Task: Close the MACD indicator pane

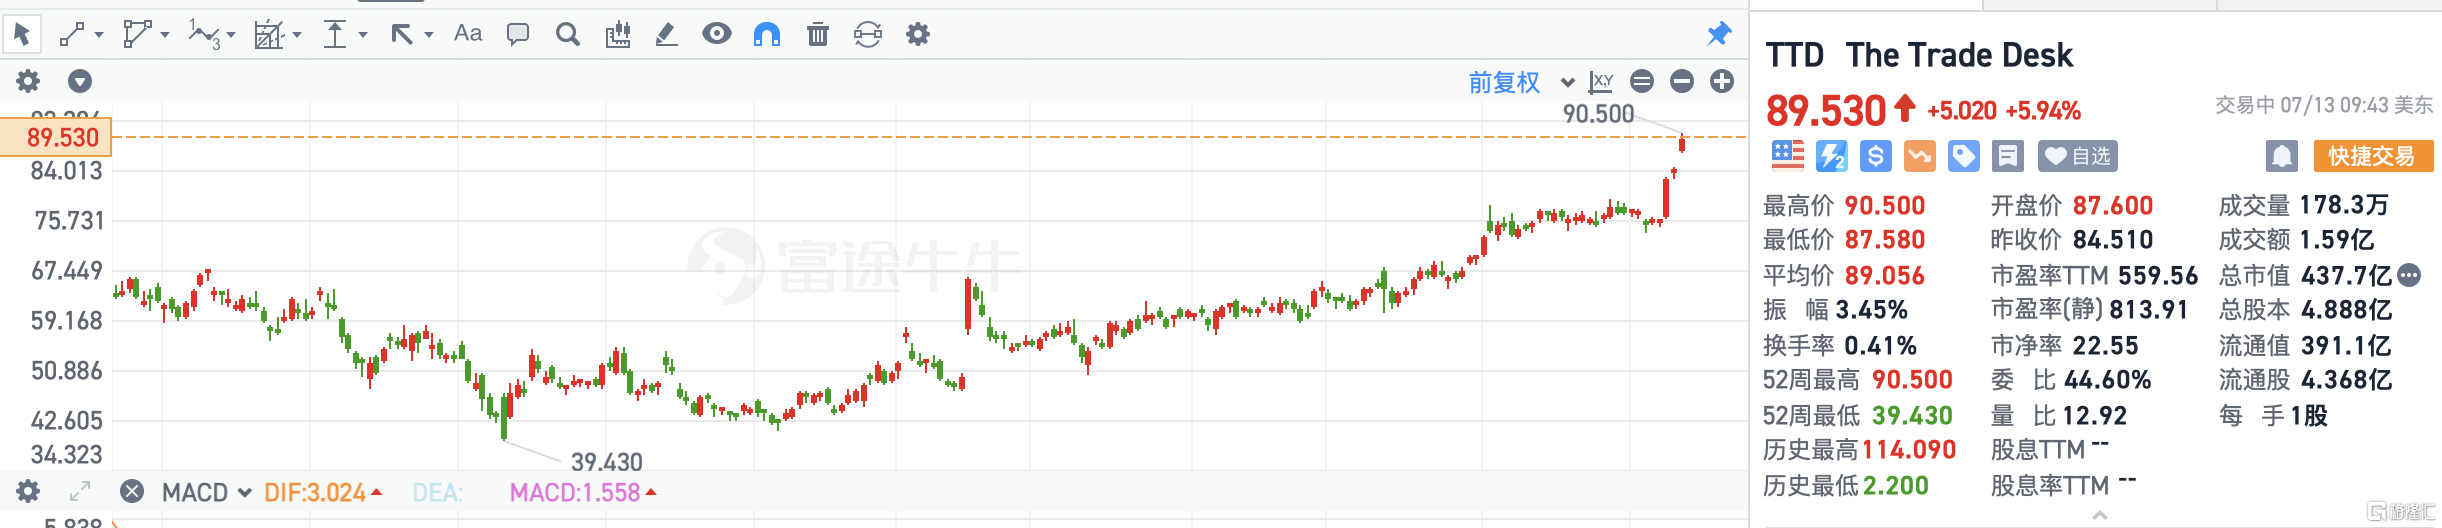Action: pyautogui.click(x=132, y=491)
